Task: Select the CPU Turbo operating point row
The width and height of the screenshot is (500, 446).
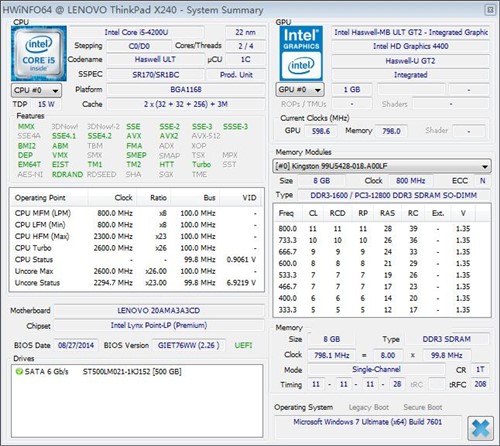Action: pyautogui.click(x=136, y=248)
